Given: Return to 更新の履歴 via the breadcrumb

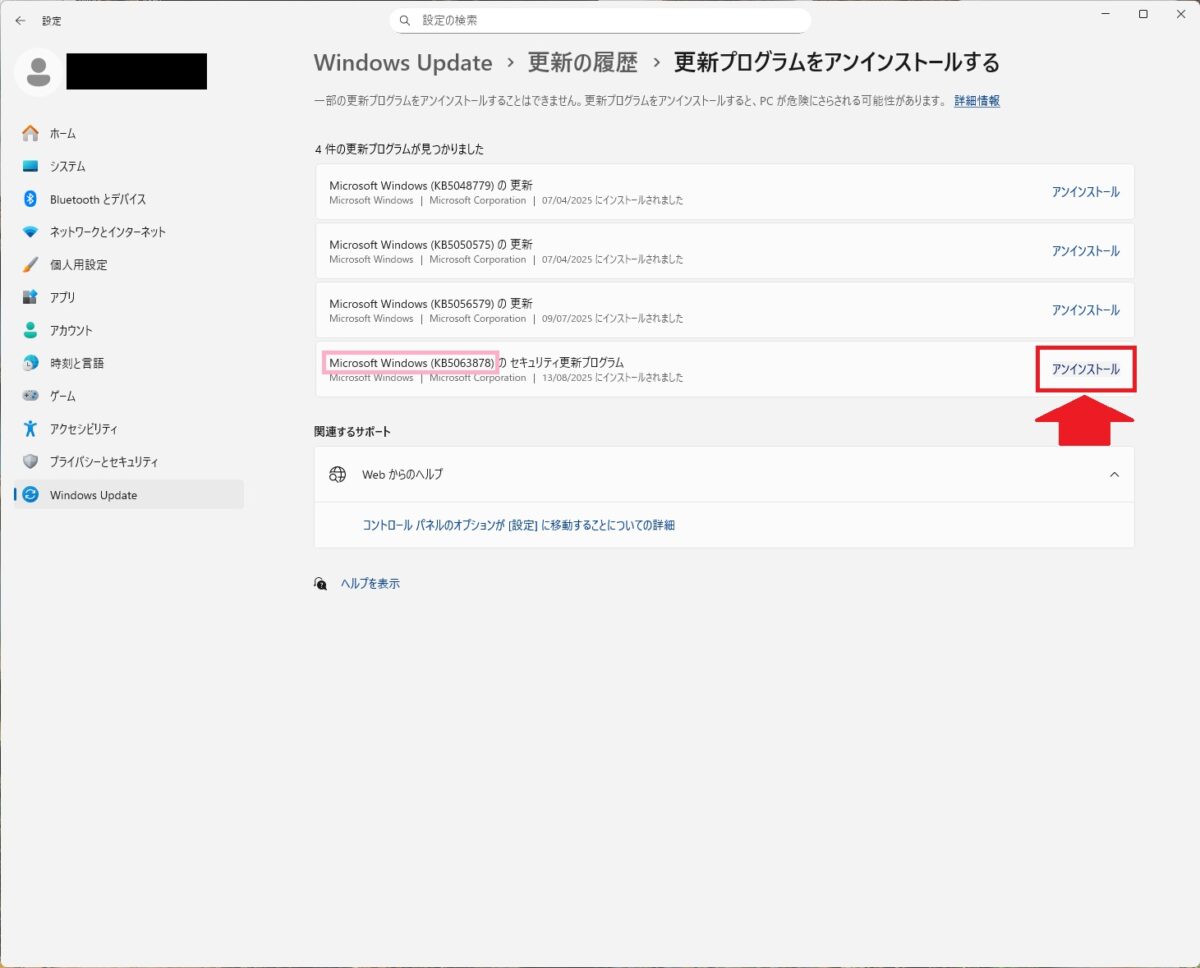Looking at the screenshot, I should [x=582, y=62].
